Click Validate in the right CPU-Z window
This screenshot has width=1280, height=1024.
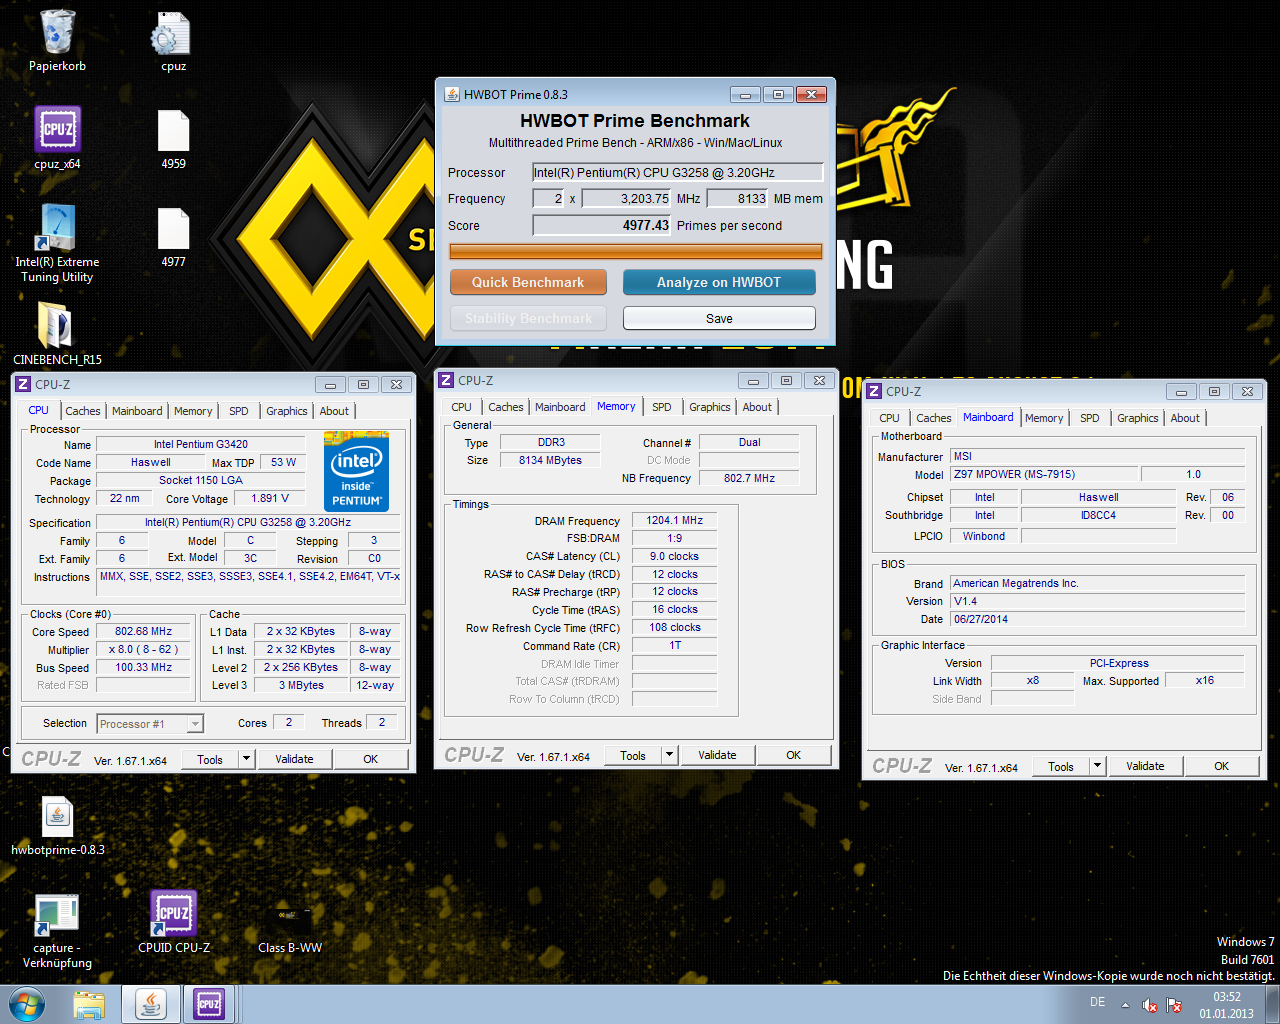(x=1145, y=766)
